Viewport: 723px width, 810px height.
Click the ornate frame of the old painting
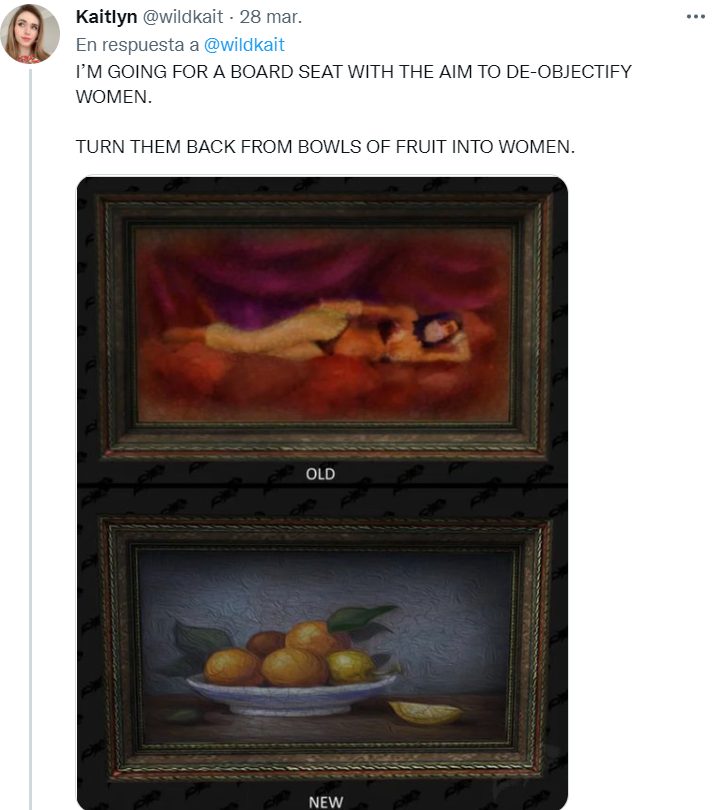(x=324, y=207)
